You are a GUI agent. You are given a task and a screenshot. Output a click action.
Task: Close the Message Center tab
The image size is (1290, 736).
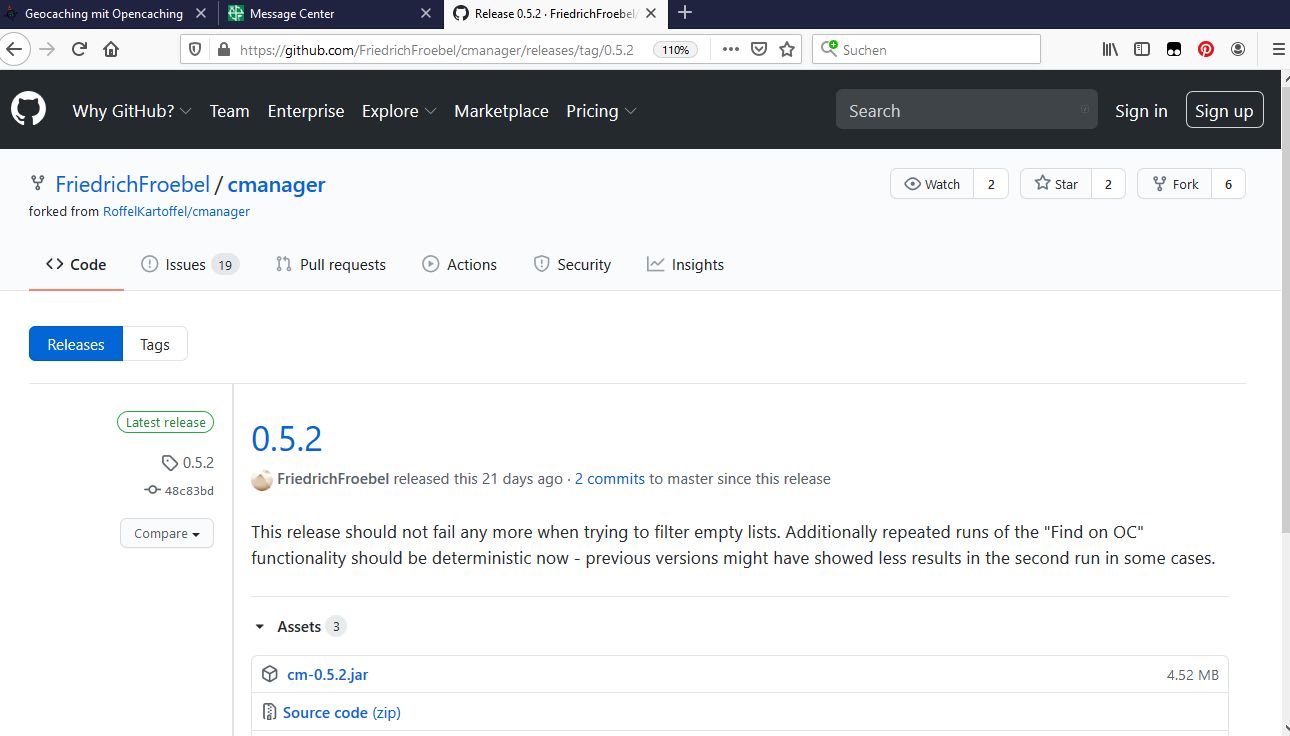click(x=426, y=14)
